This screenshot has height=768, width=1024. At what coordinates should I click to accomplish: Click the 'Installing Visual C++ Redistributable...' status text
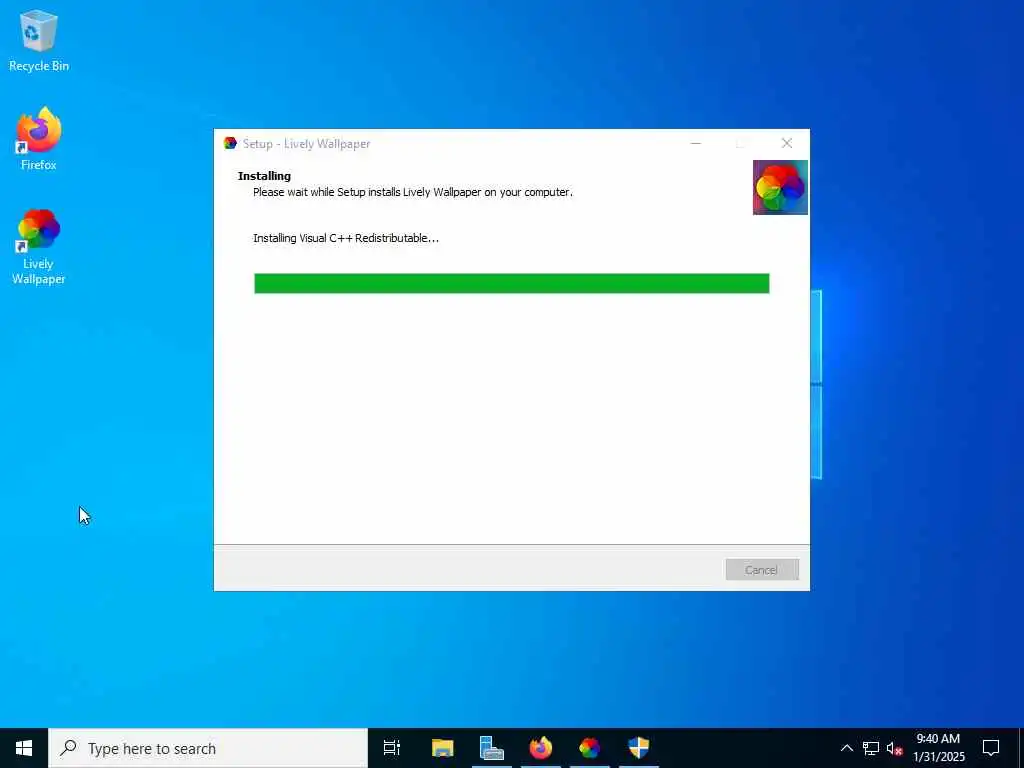coord(345,238)
